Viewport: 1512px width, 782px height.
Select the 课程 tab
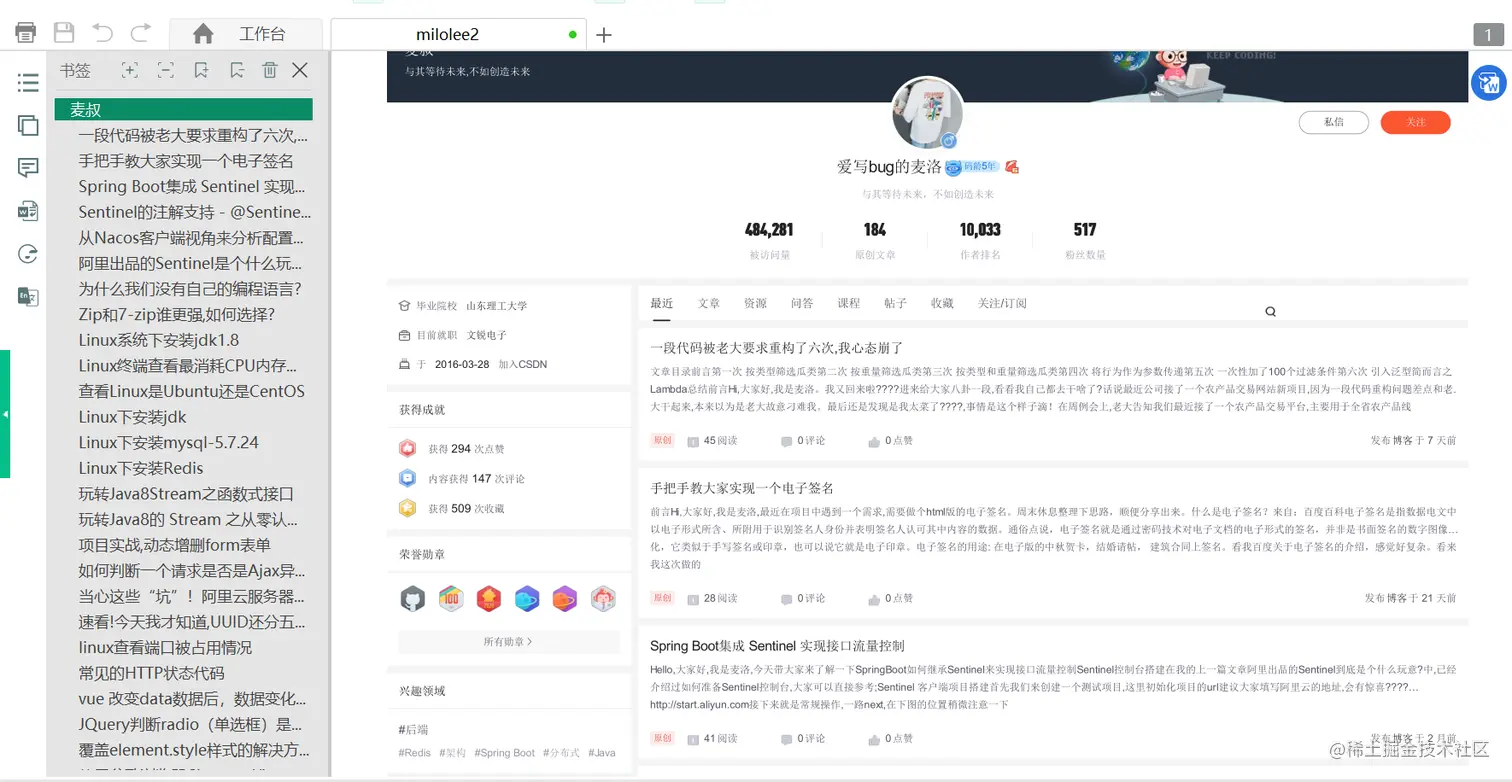click(x=849, y=303)
